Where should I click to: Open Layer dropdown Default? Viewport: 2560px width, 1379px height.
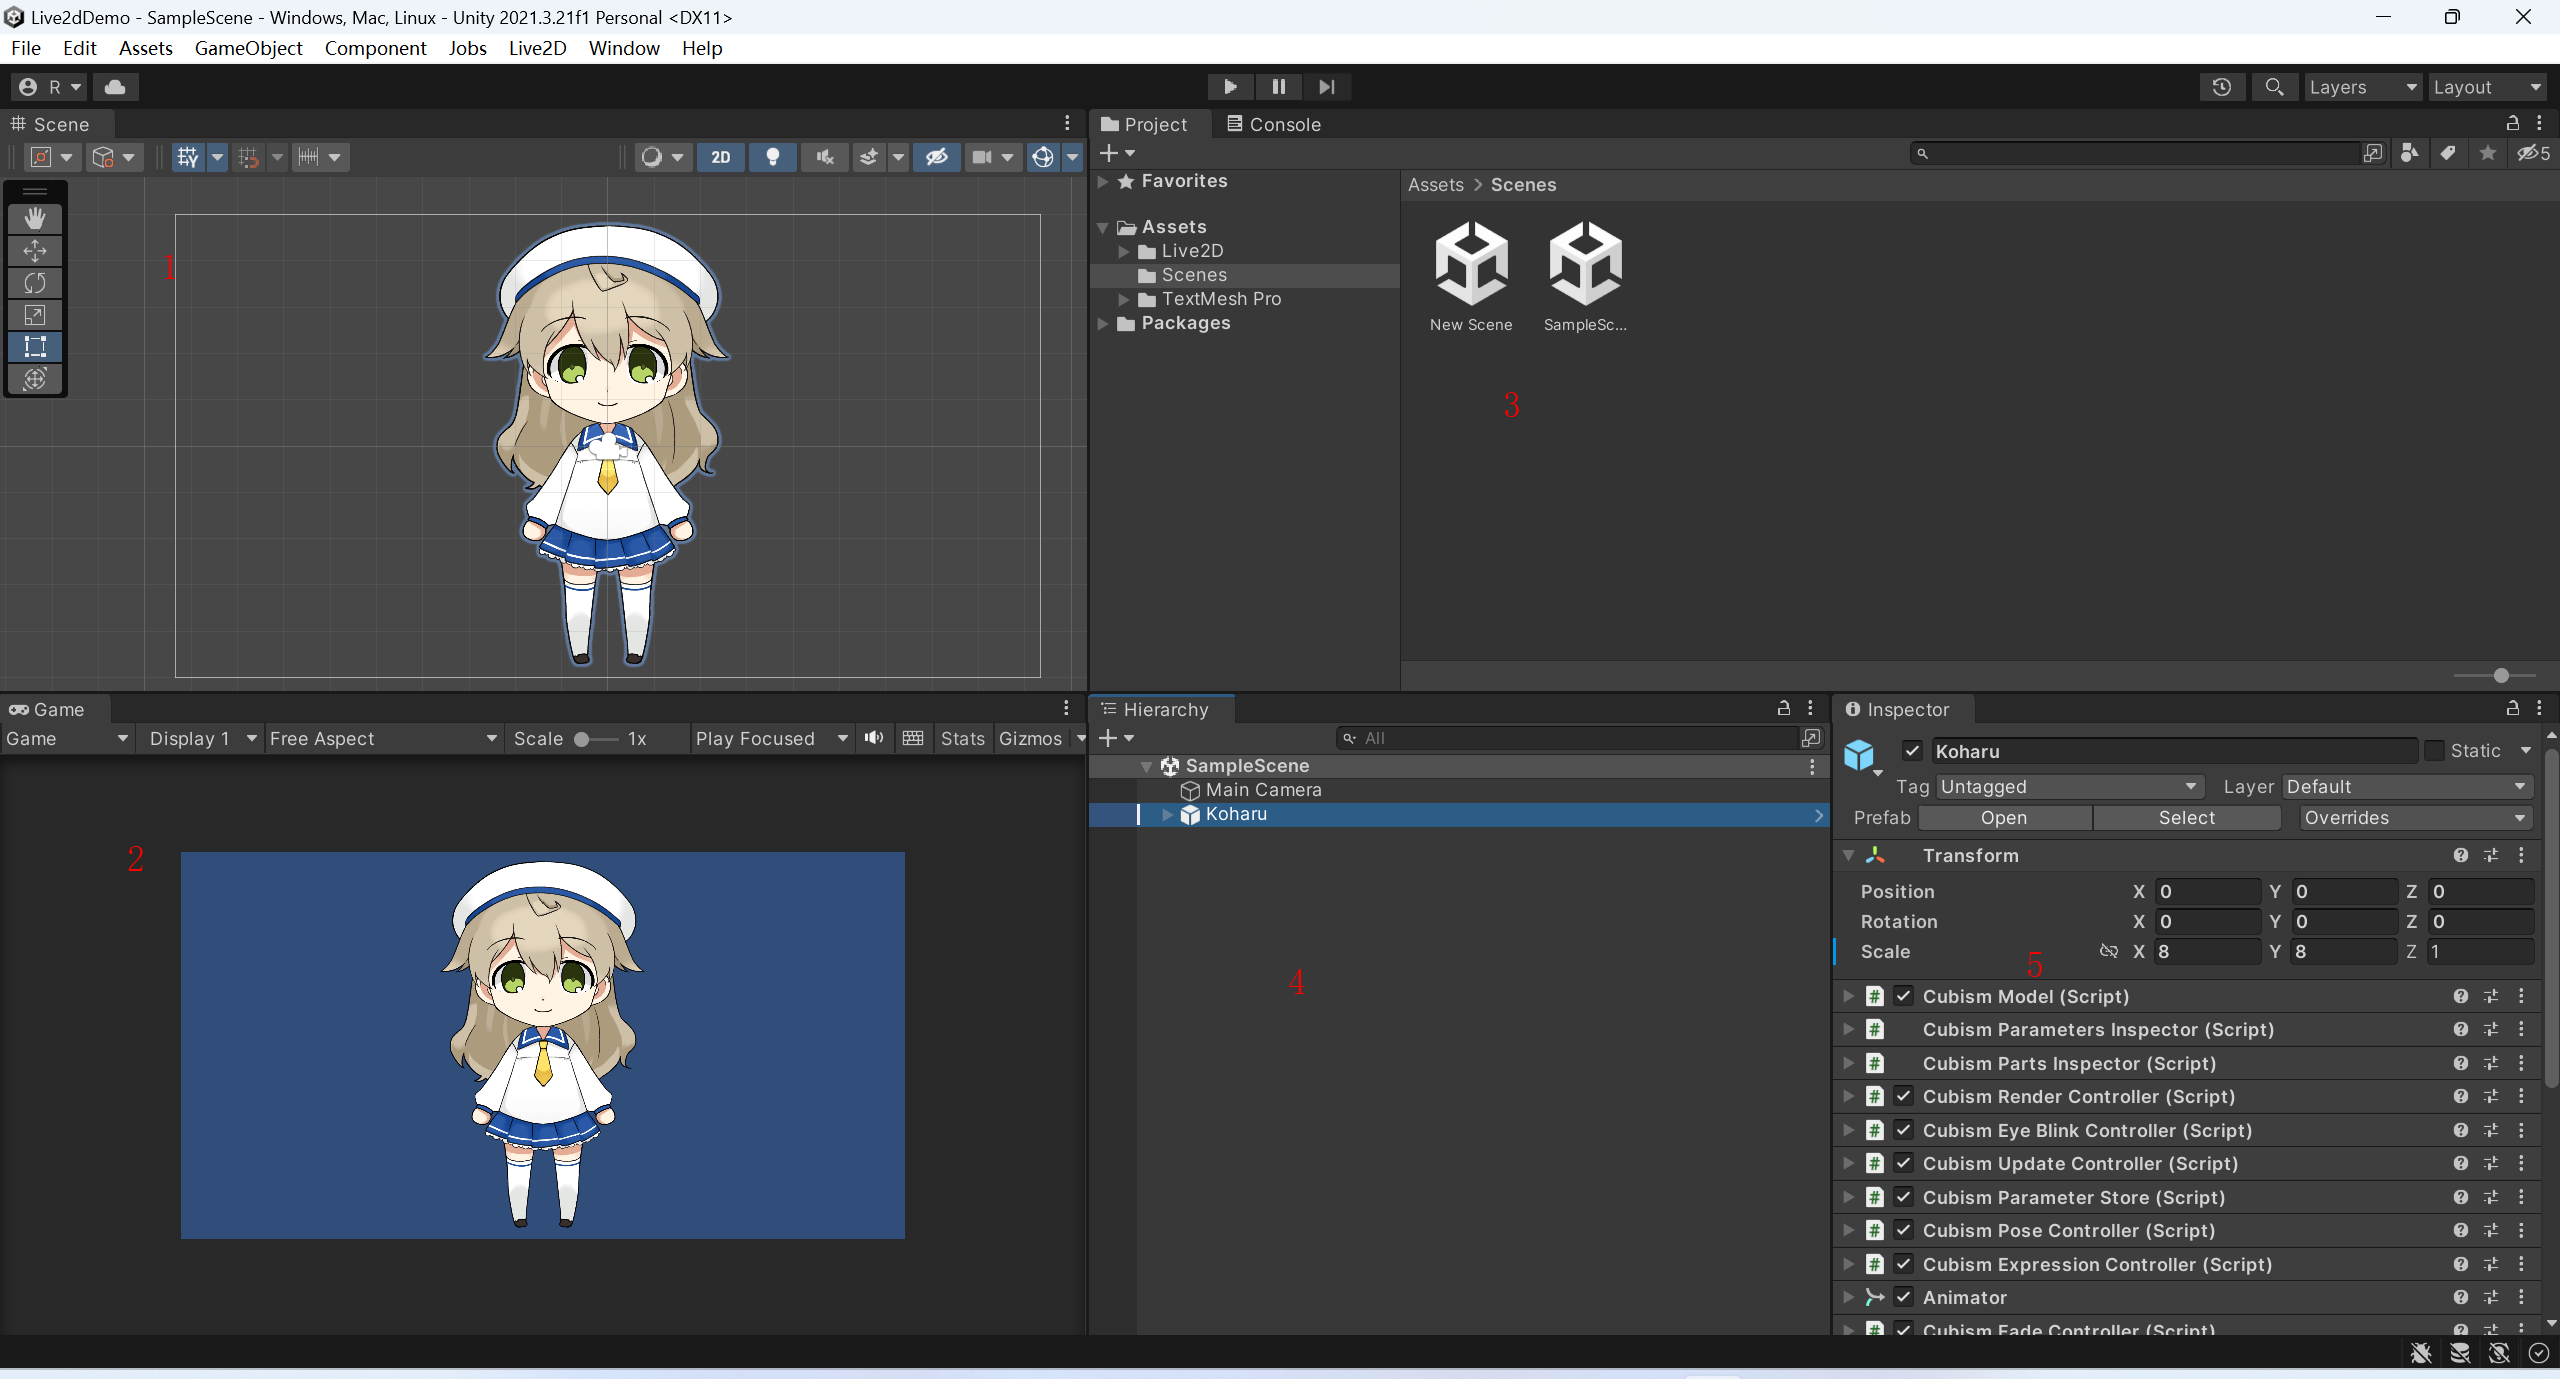pyautogui.click(x=2407, y=787)
